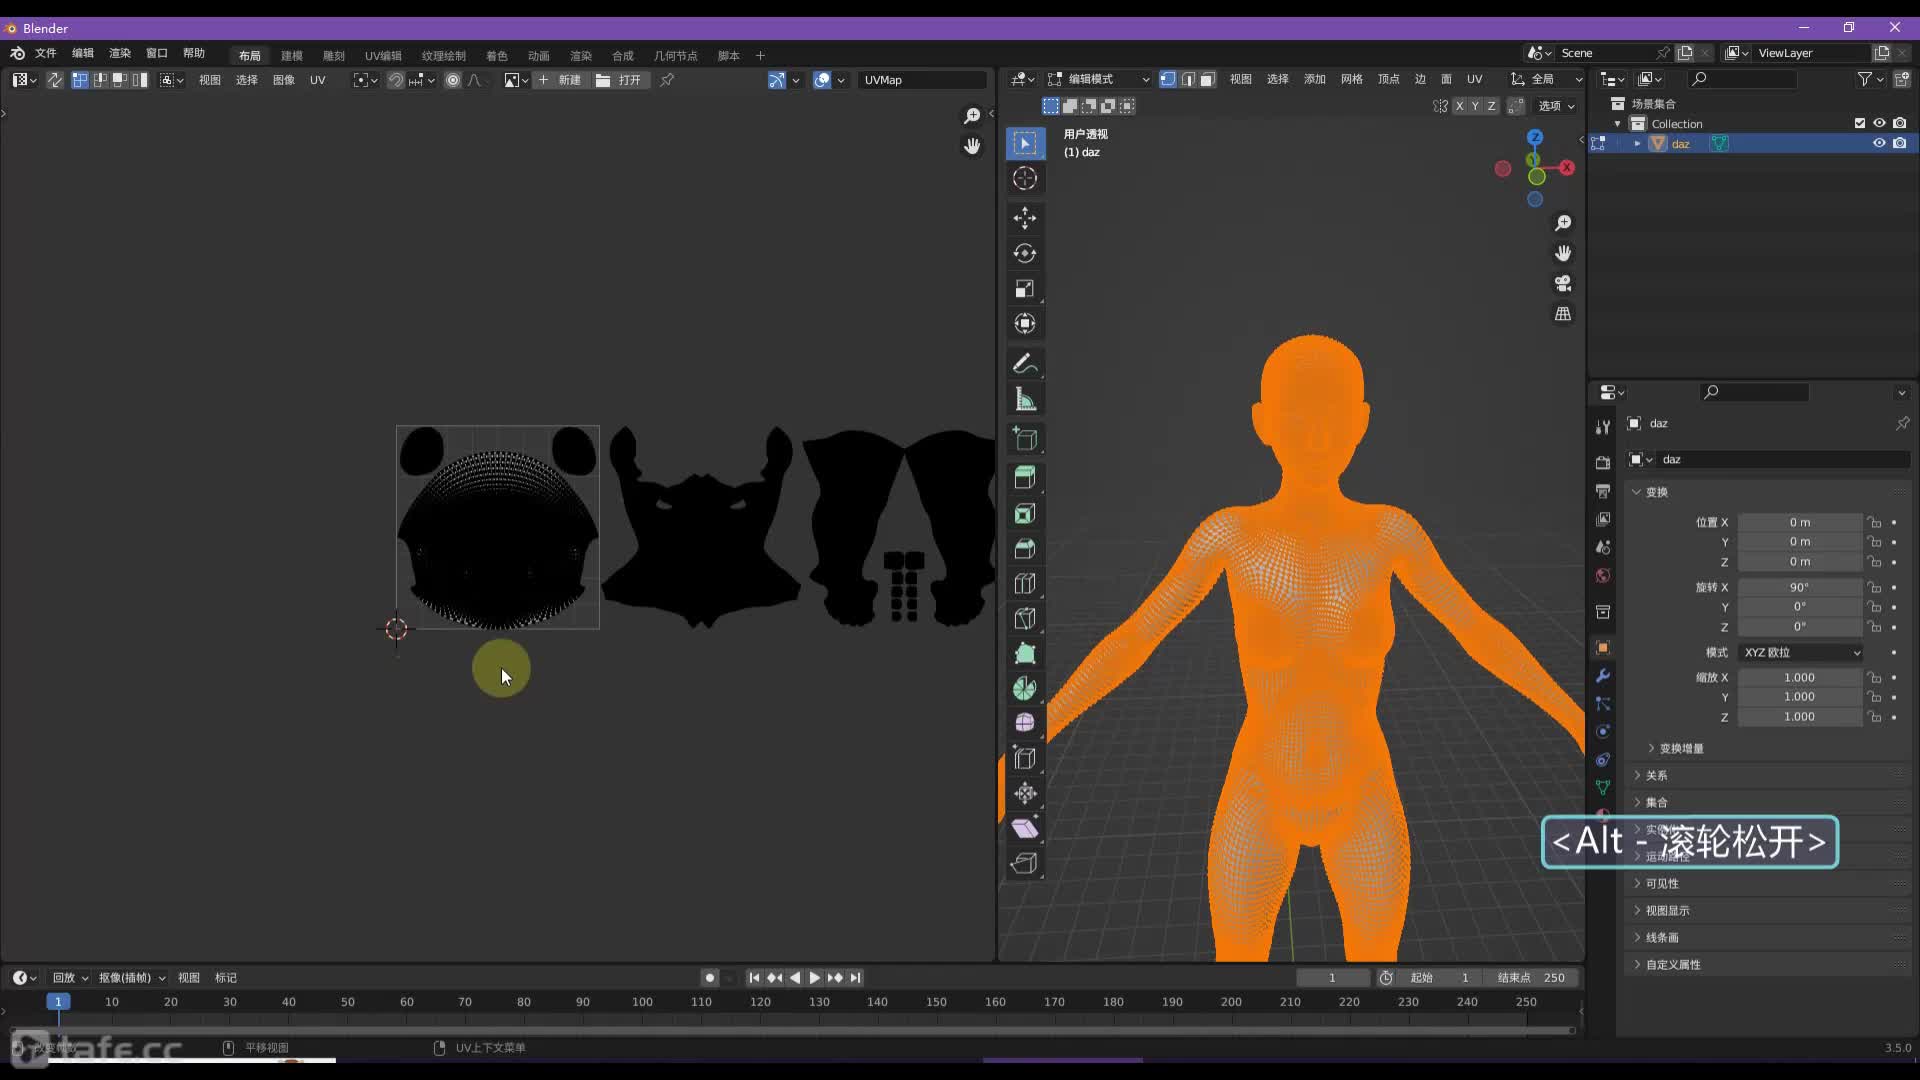Image resolution: width=1920 pixels, height=1080 pixels.
Task: Enable vertex select mode in 3D viewport
Action: pyautogui.click(x=1167, y=79)
